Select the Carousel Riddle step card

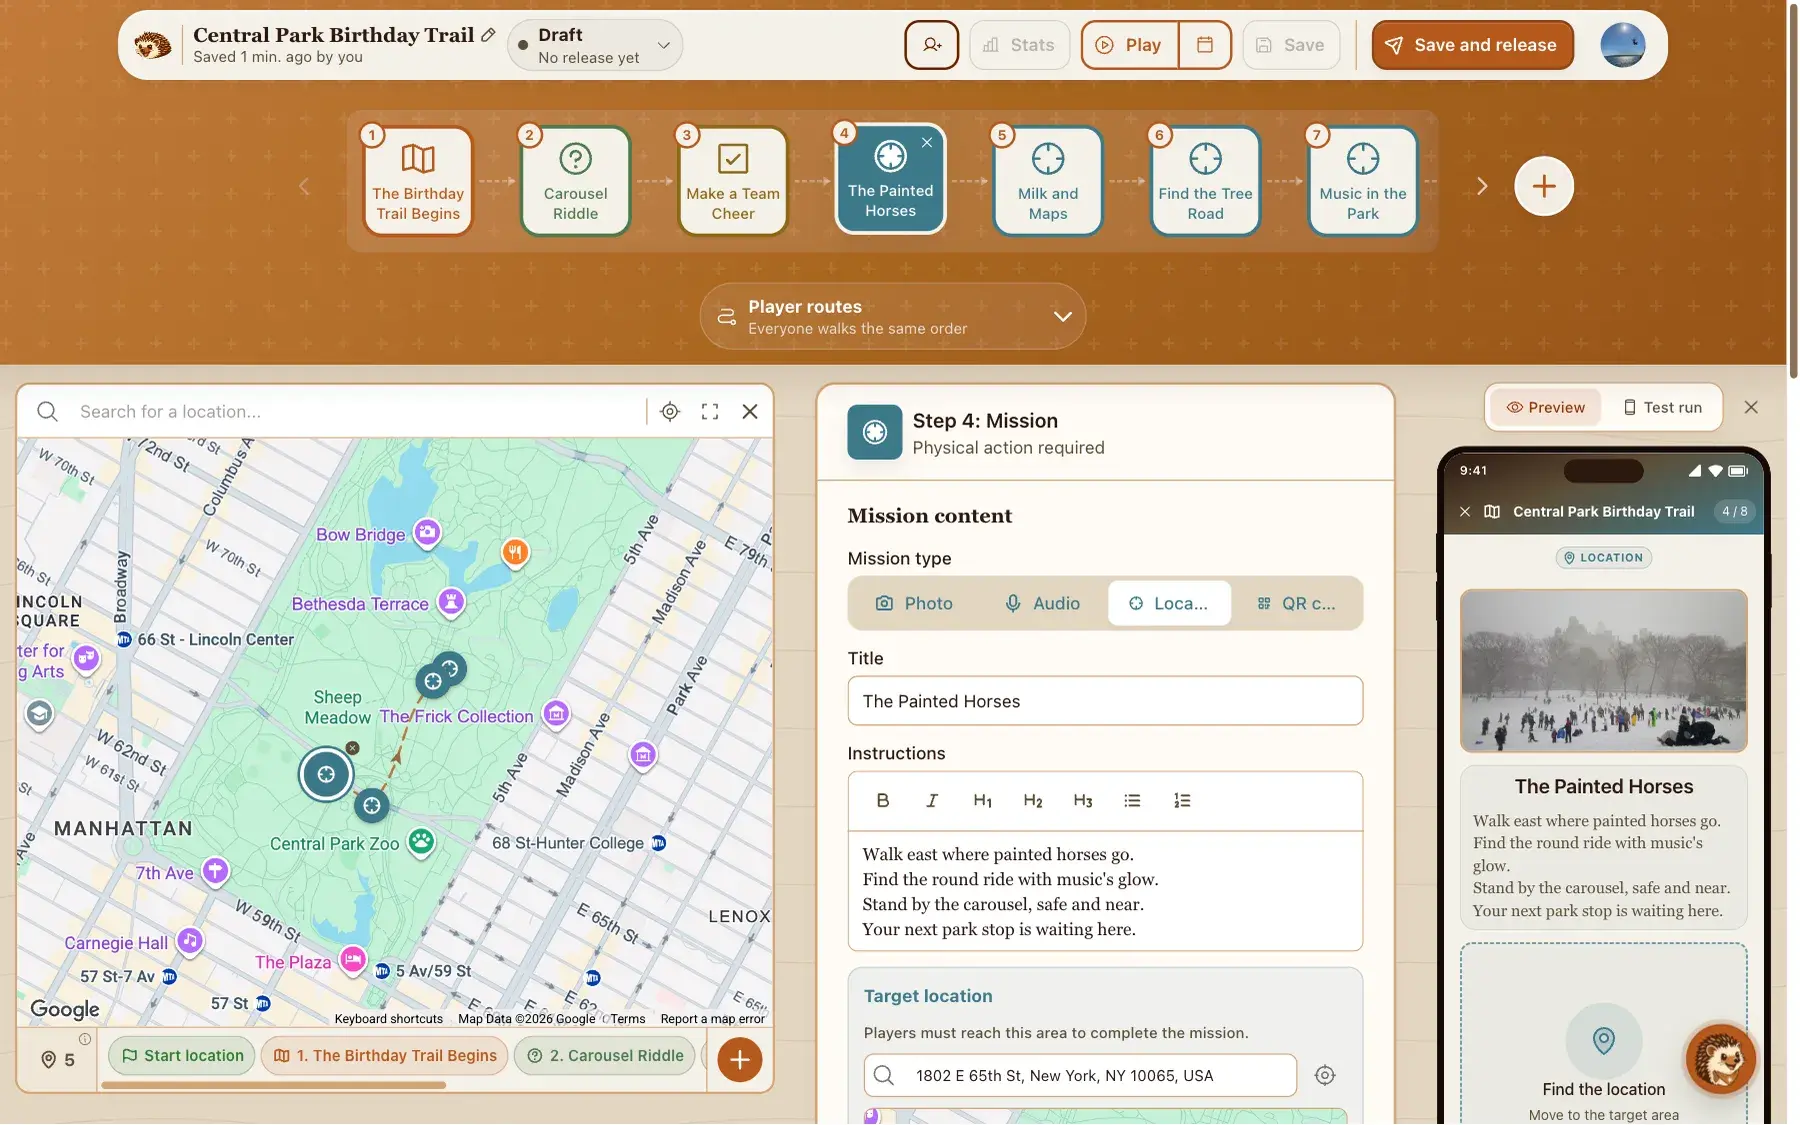(575, 182)
